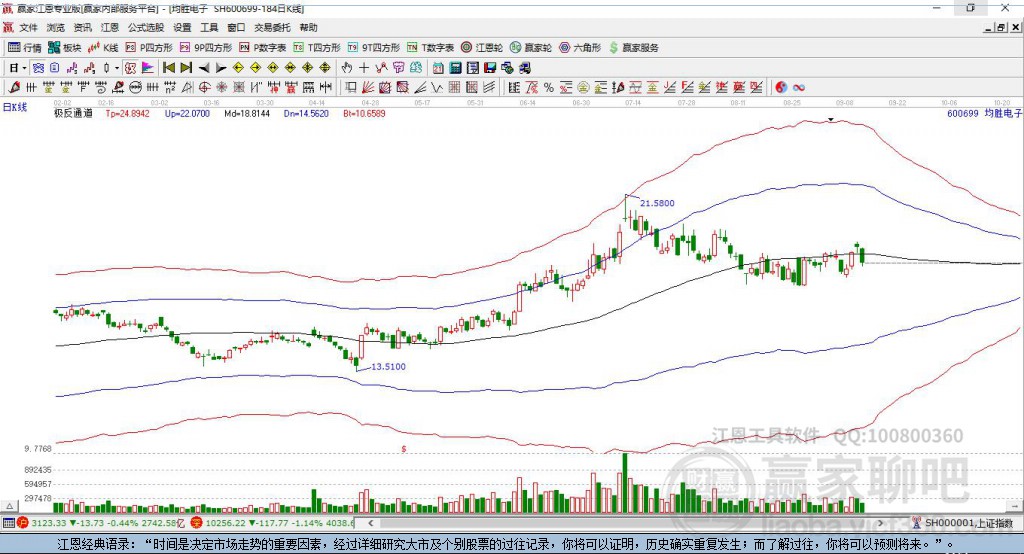Click the Dn=14.5620 indicator value
The image size is (1024, 554).
click(306, 113)
